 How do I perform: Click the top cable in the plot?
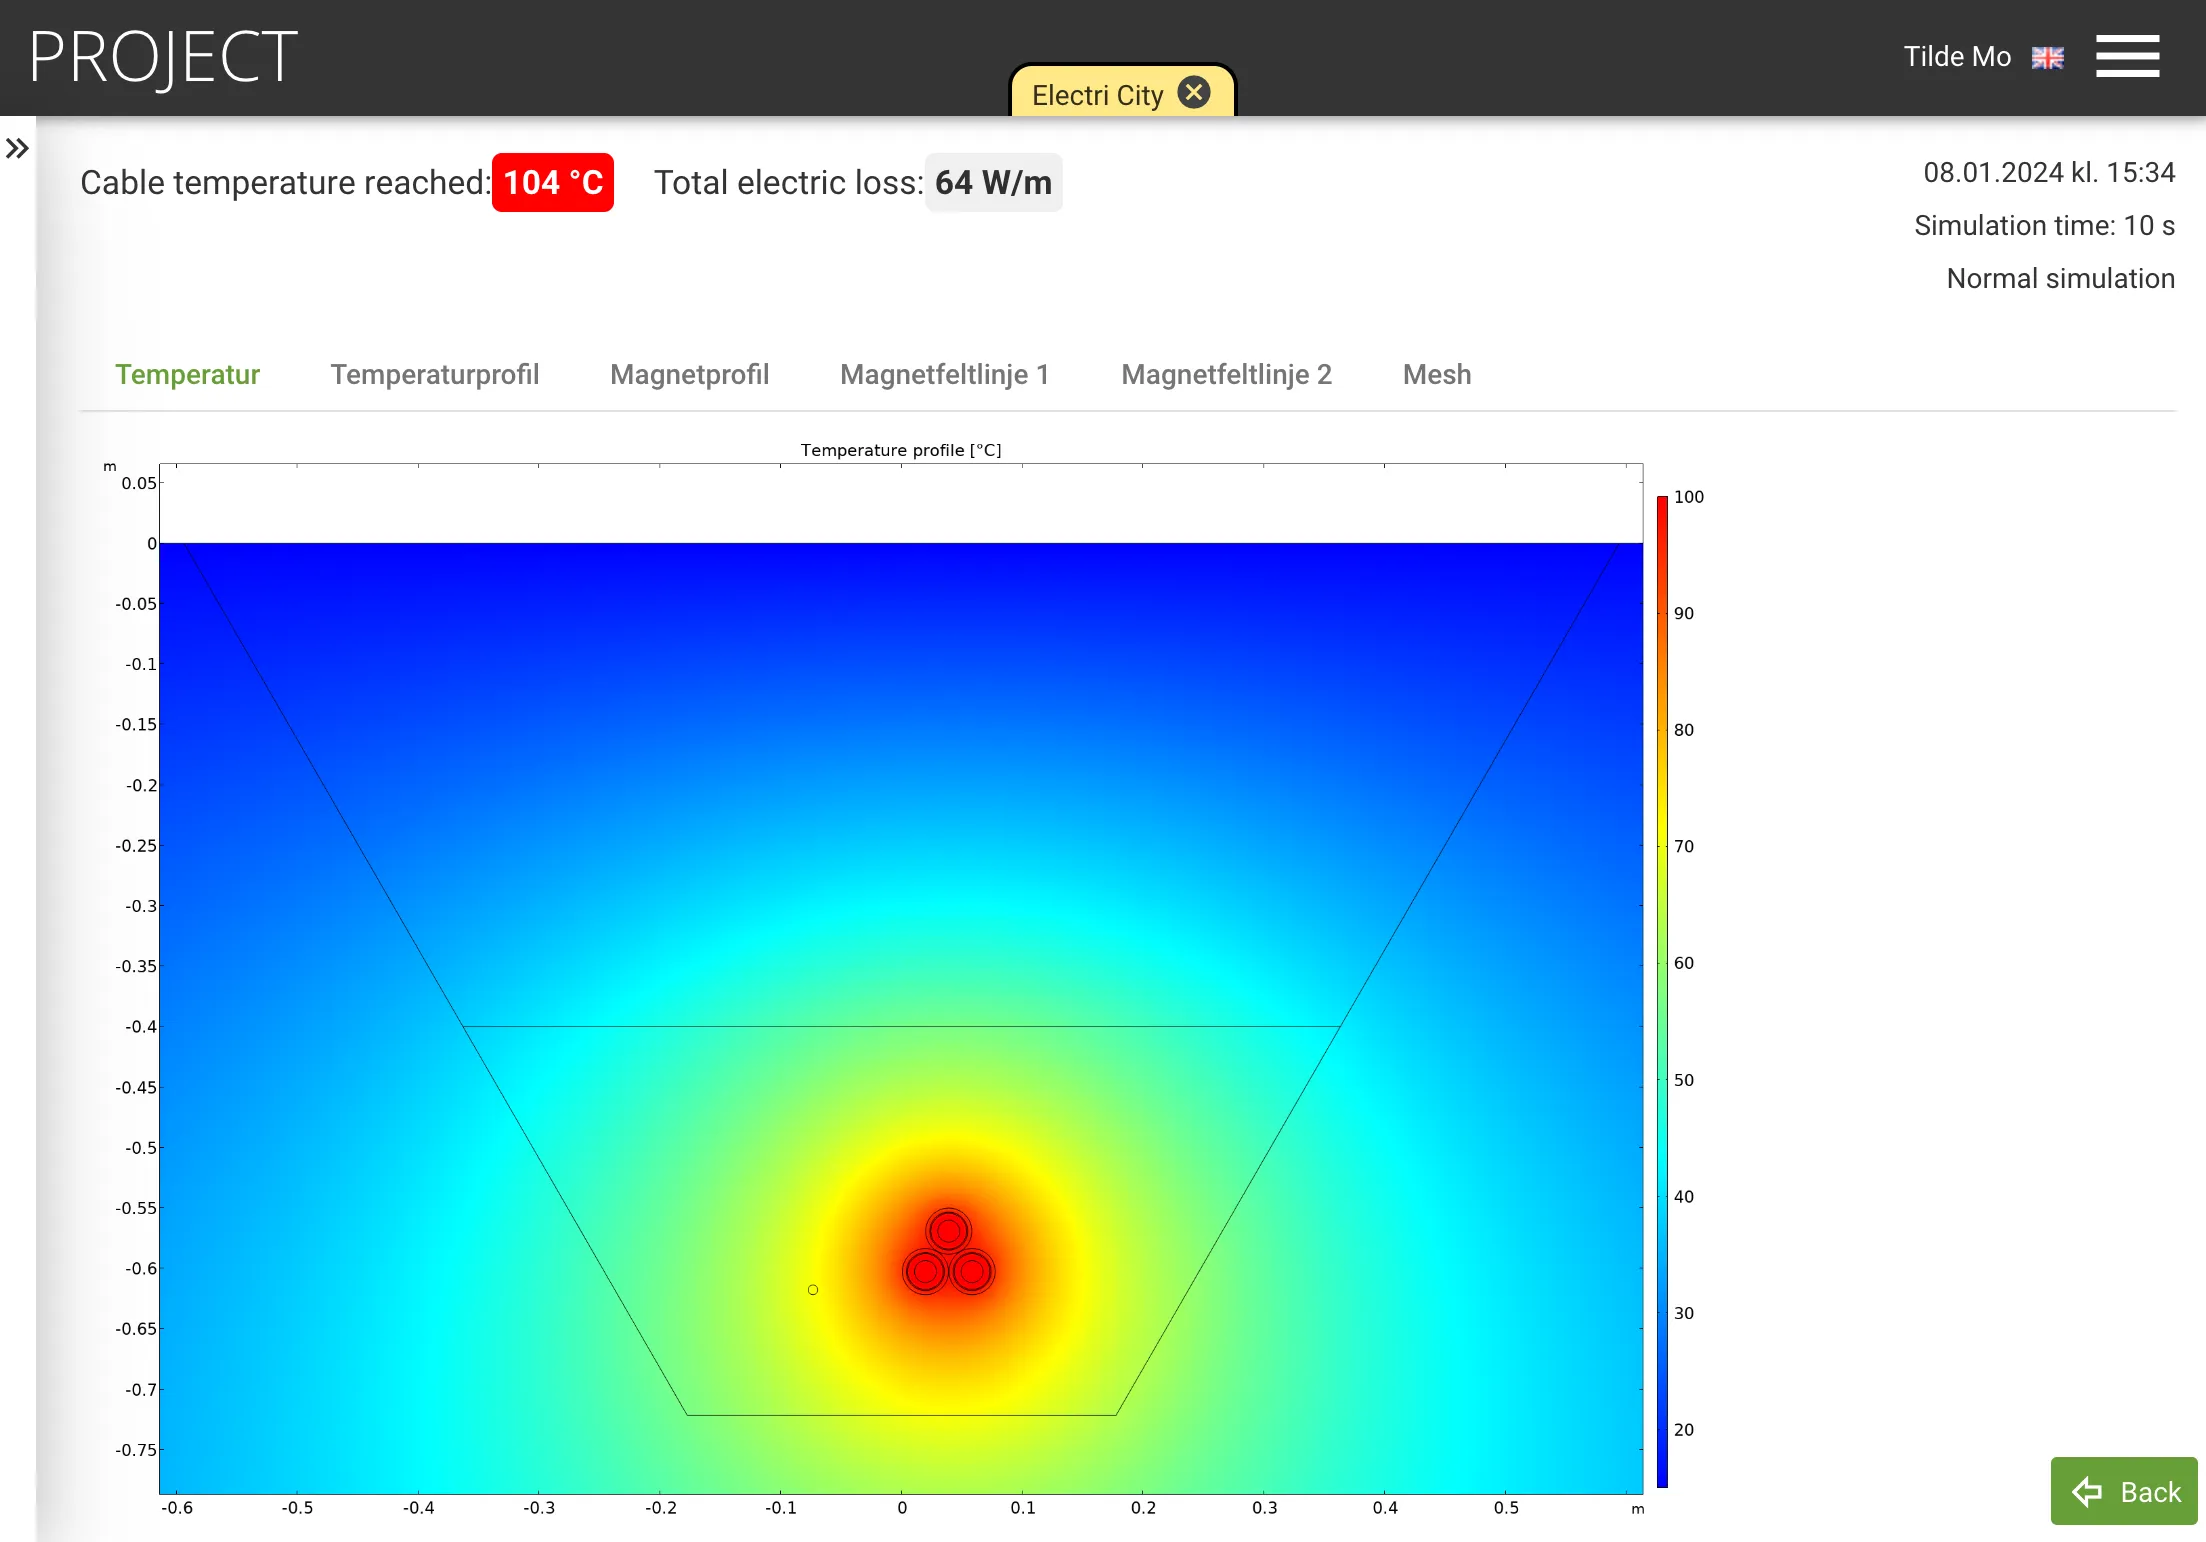(x=948, y=1231)
